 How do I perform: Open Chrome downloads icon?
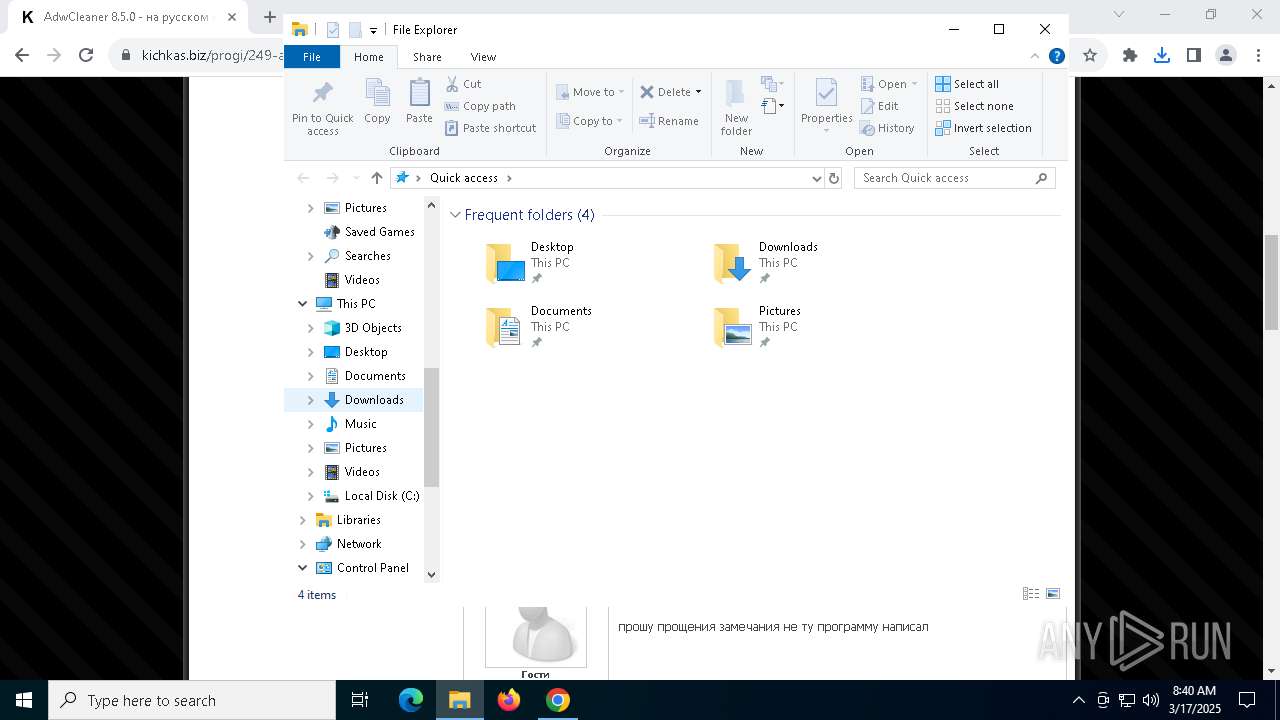tap(1162, 55)
